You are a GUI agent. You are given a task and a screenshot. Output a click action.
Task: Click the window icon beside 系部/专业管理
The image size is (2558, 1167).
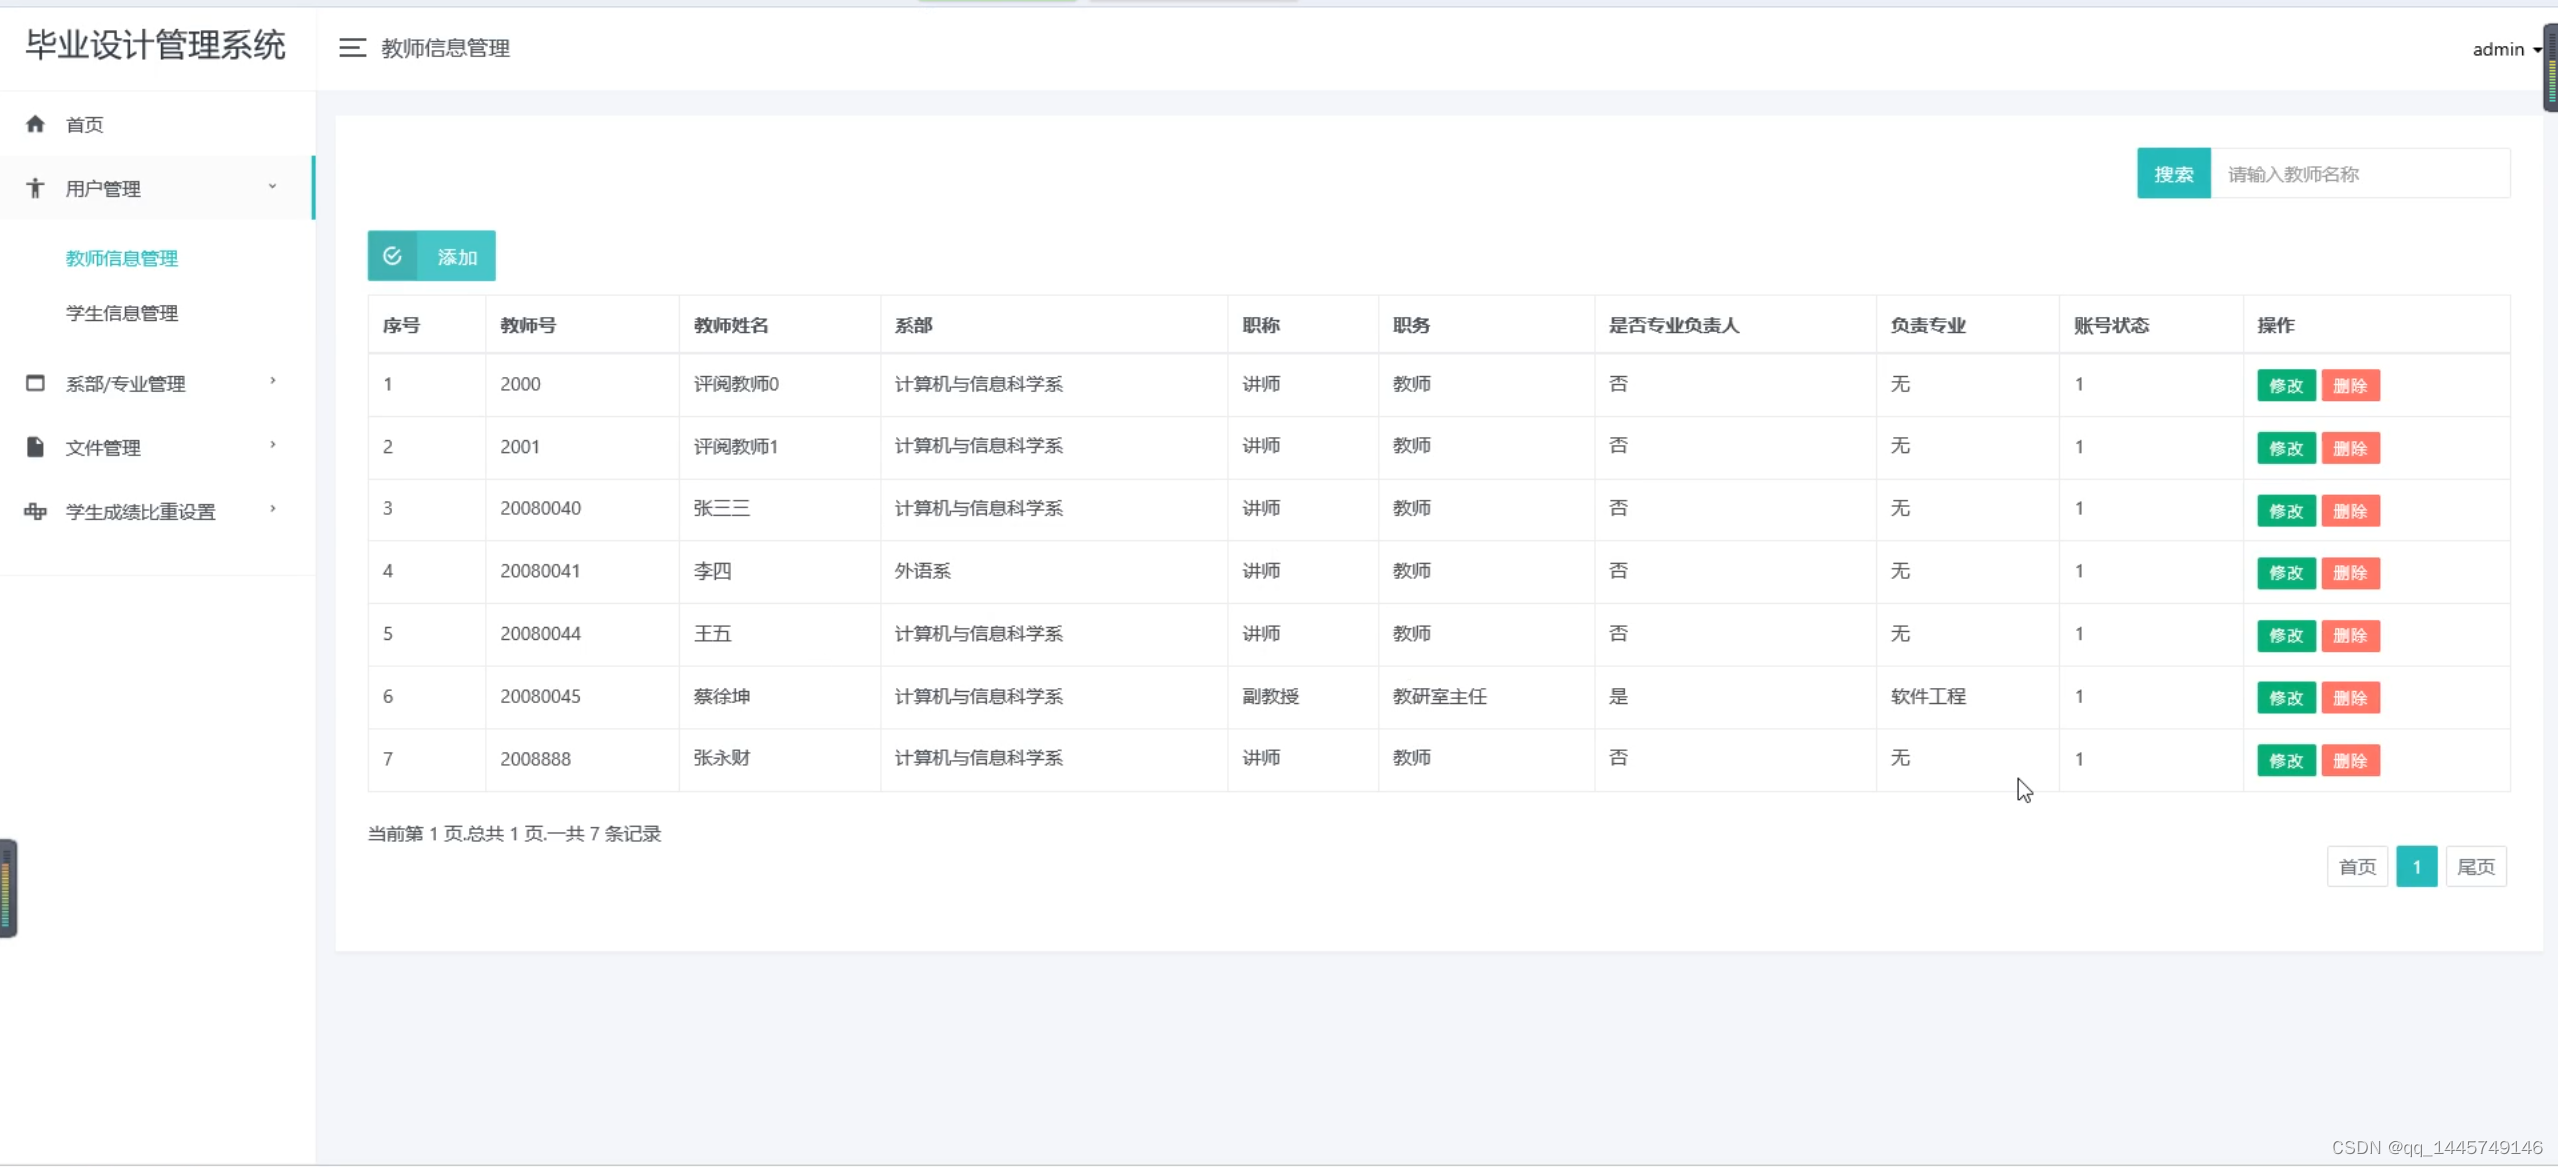coord(35,383)
